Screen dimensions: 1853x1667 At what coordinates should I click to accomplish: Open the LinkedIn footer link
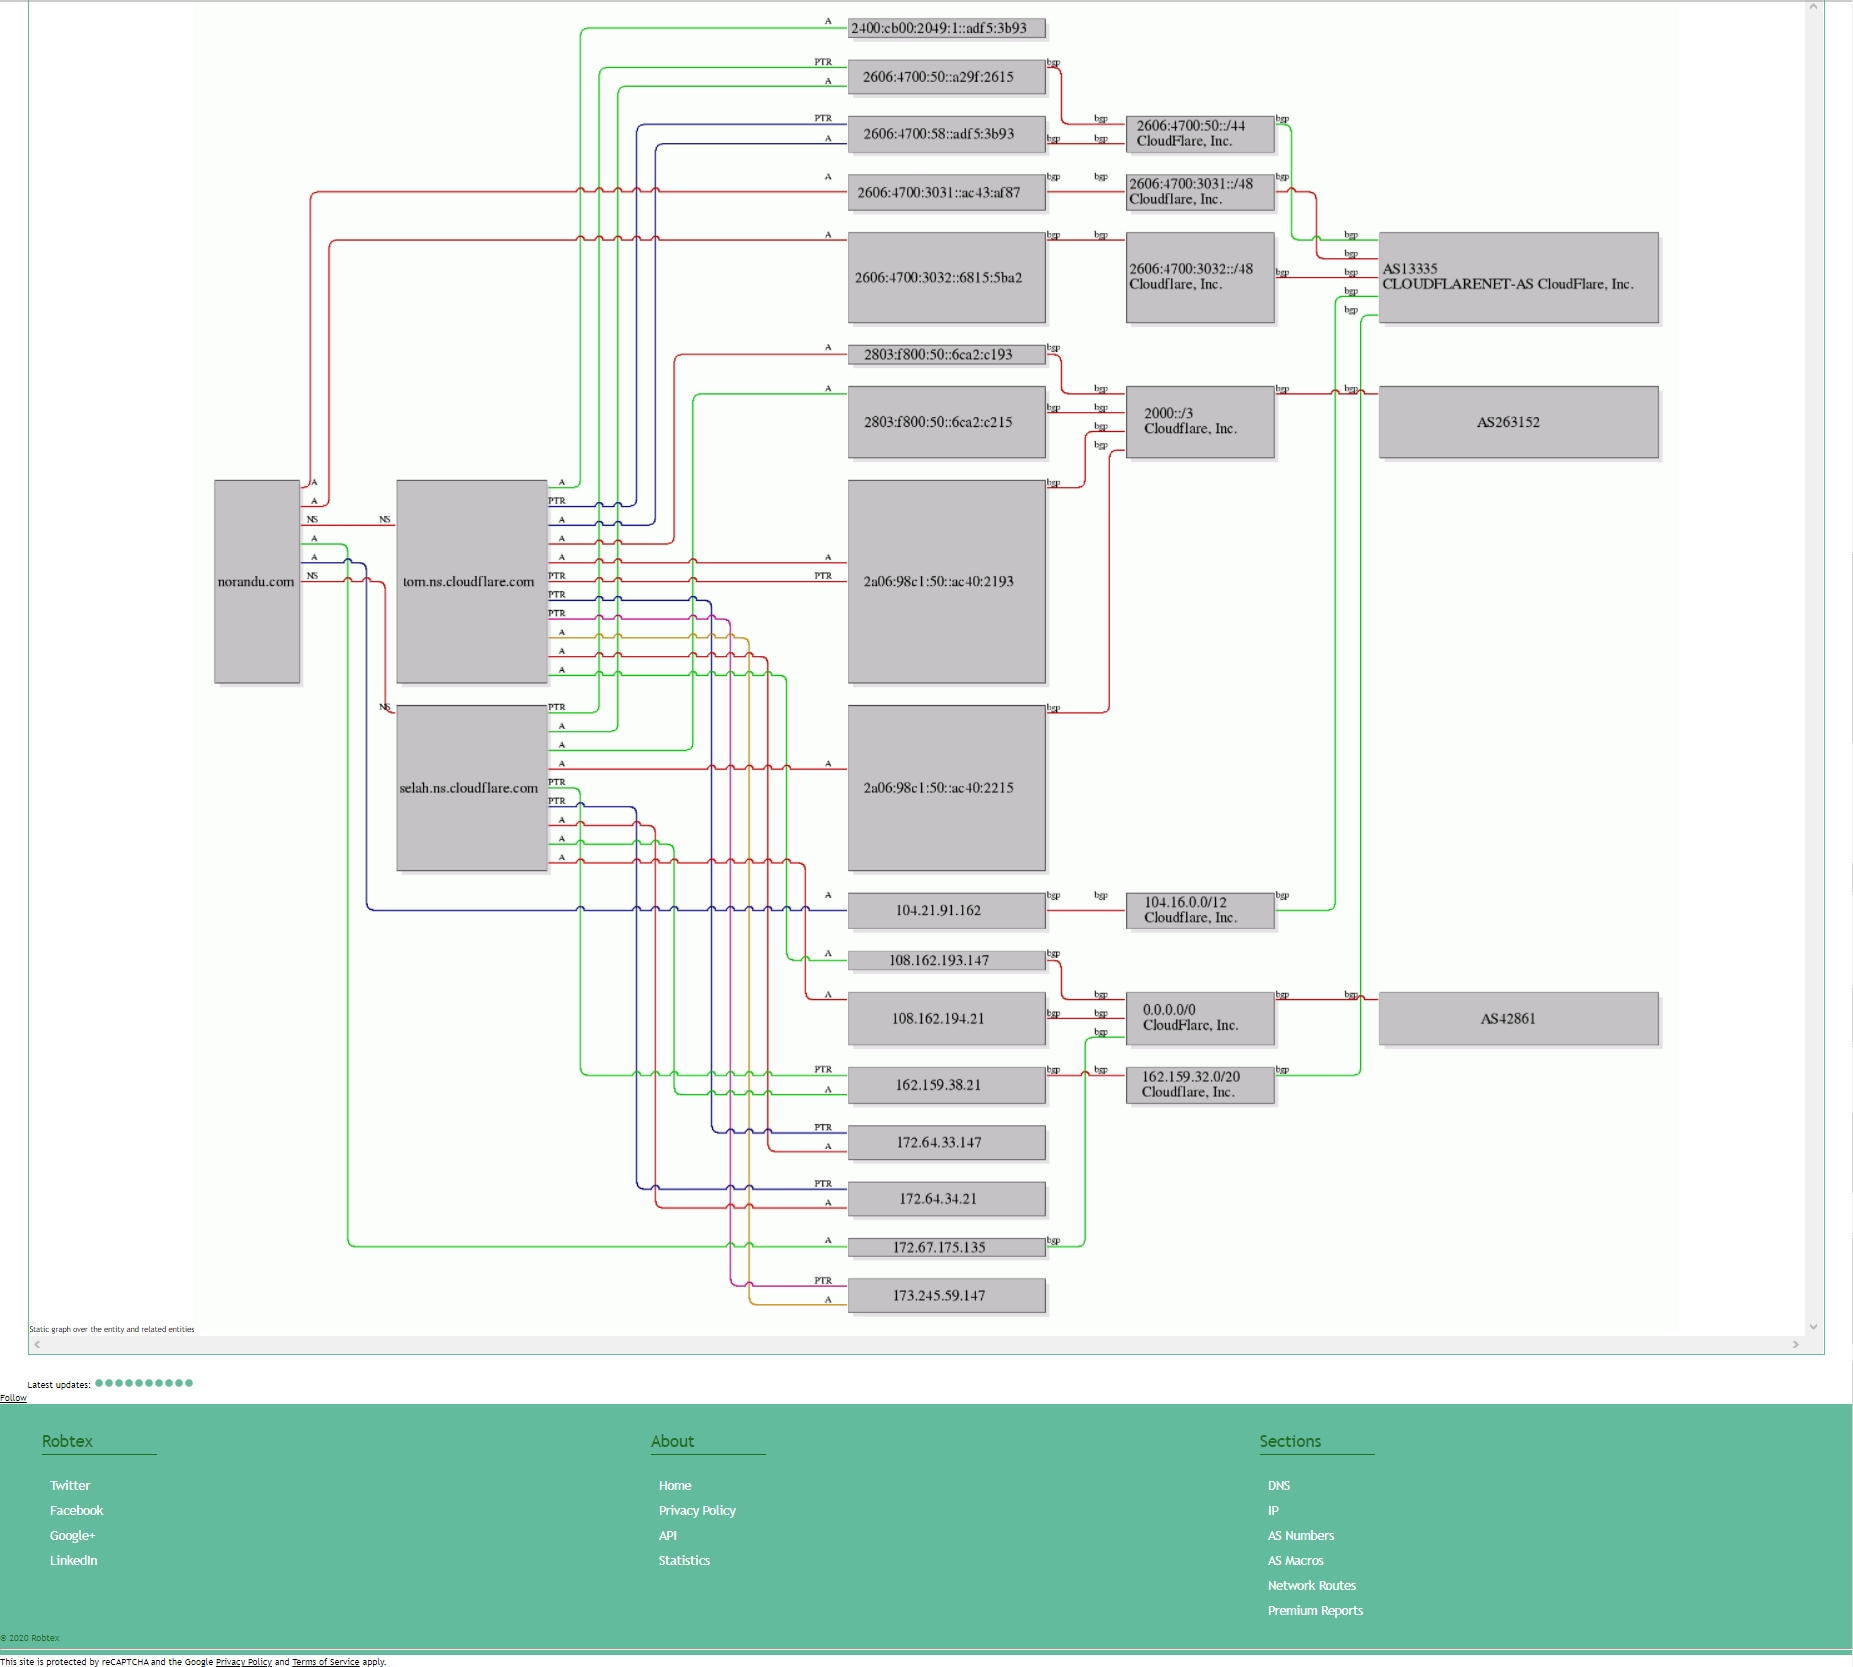74,1561
